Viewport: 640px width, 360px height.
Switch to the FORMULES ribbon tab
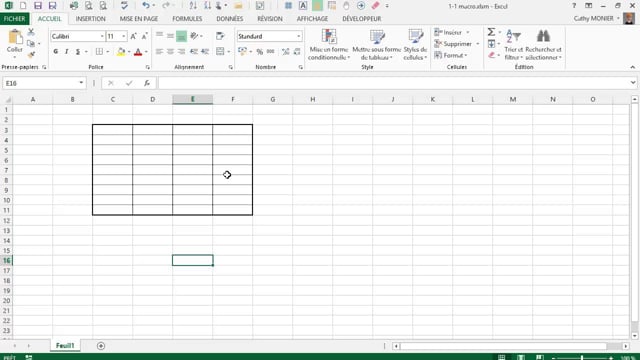(187, 19)
